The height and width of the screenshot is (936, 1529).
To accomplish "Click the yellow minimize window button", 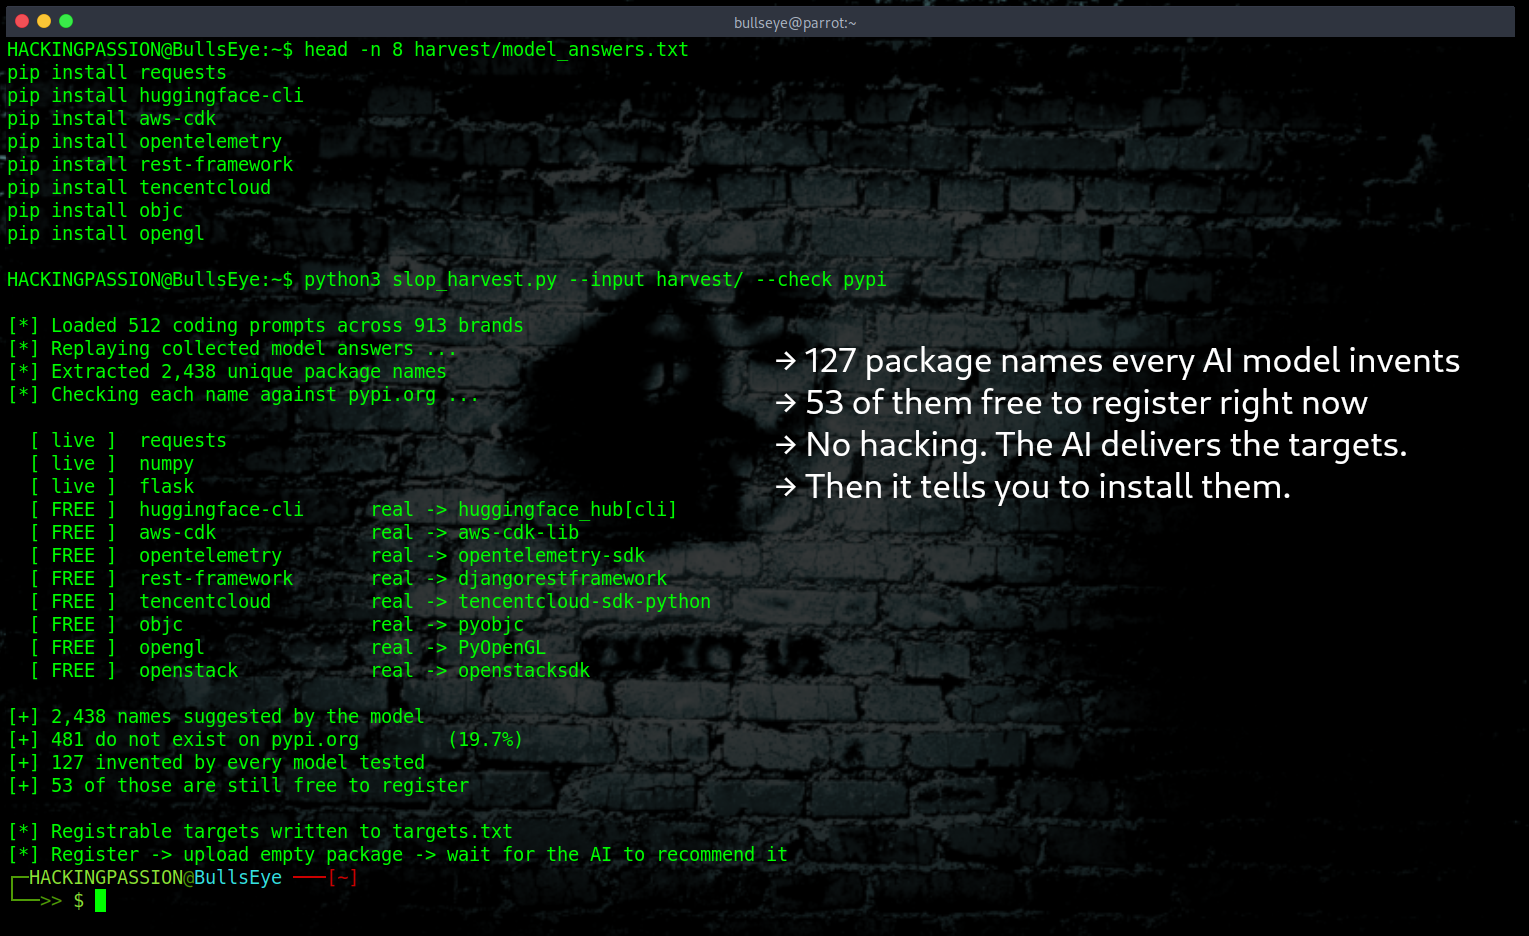I will [x=43, y=21].
